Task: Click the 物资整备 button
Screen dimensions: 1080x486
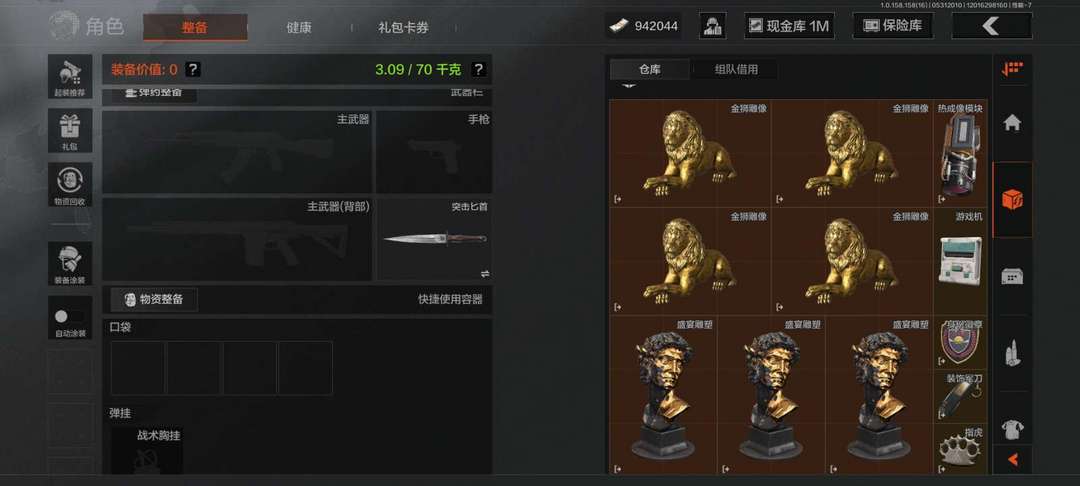Action: [154, 299]
